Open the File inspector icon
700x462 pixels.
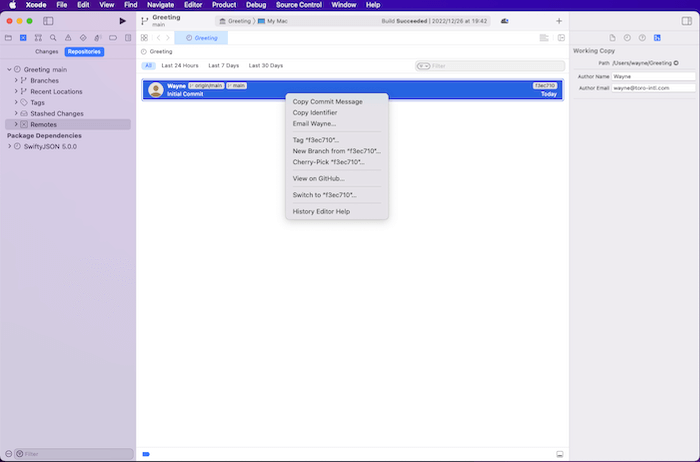click(612, 38)
